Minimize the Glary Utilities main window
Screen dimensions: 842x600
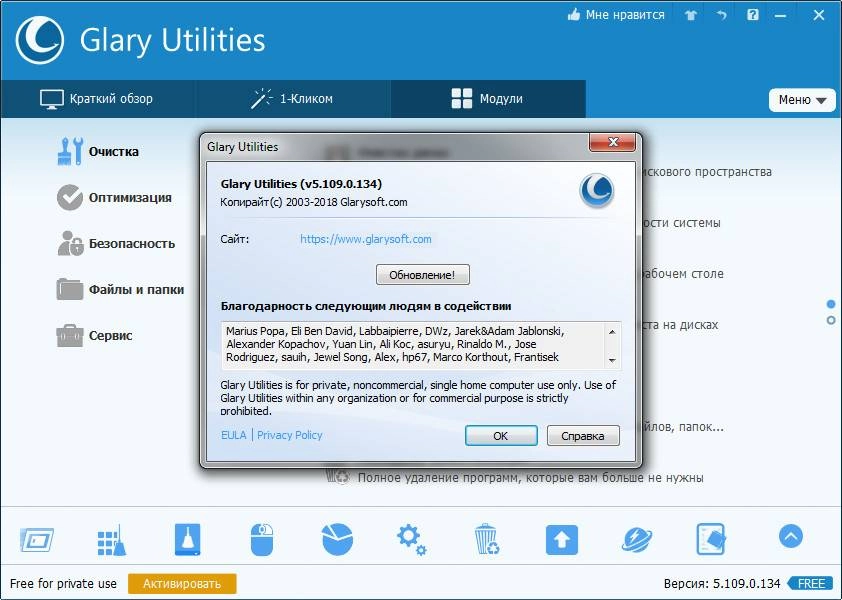(x=780, y=16)
